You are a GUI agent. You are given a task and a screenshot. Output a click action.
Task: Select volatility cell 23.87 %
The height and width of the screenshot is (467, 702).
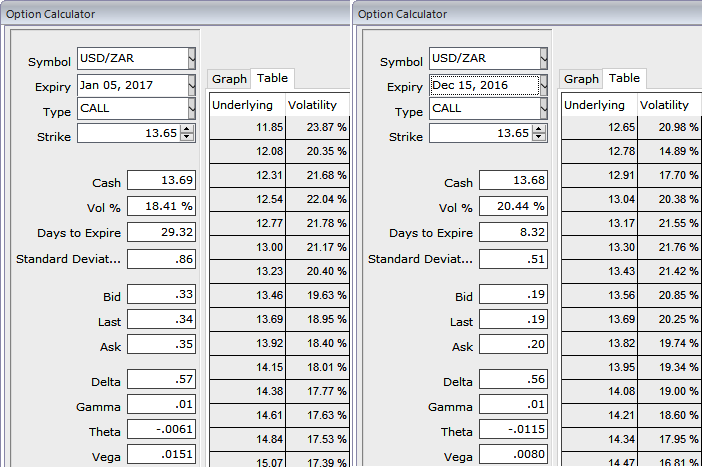tap(317, 128)
